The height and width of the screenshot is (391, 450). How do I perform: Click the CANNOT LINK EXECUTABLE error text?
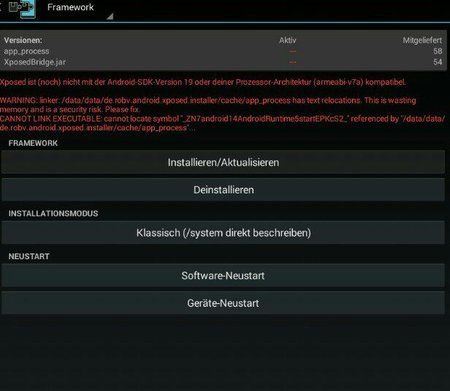tap(222, 123)
